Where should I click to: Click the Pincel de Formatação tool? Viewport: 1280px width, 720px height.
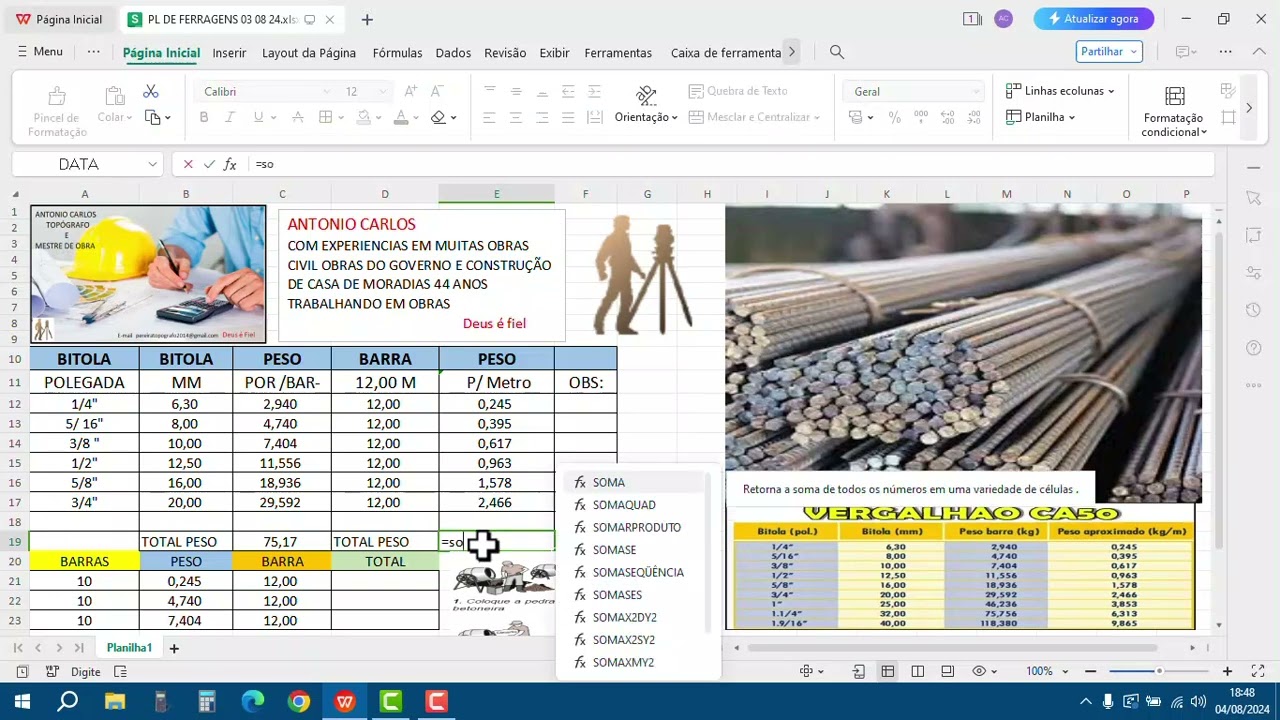57,111
